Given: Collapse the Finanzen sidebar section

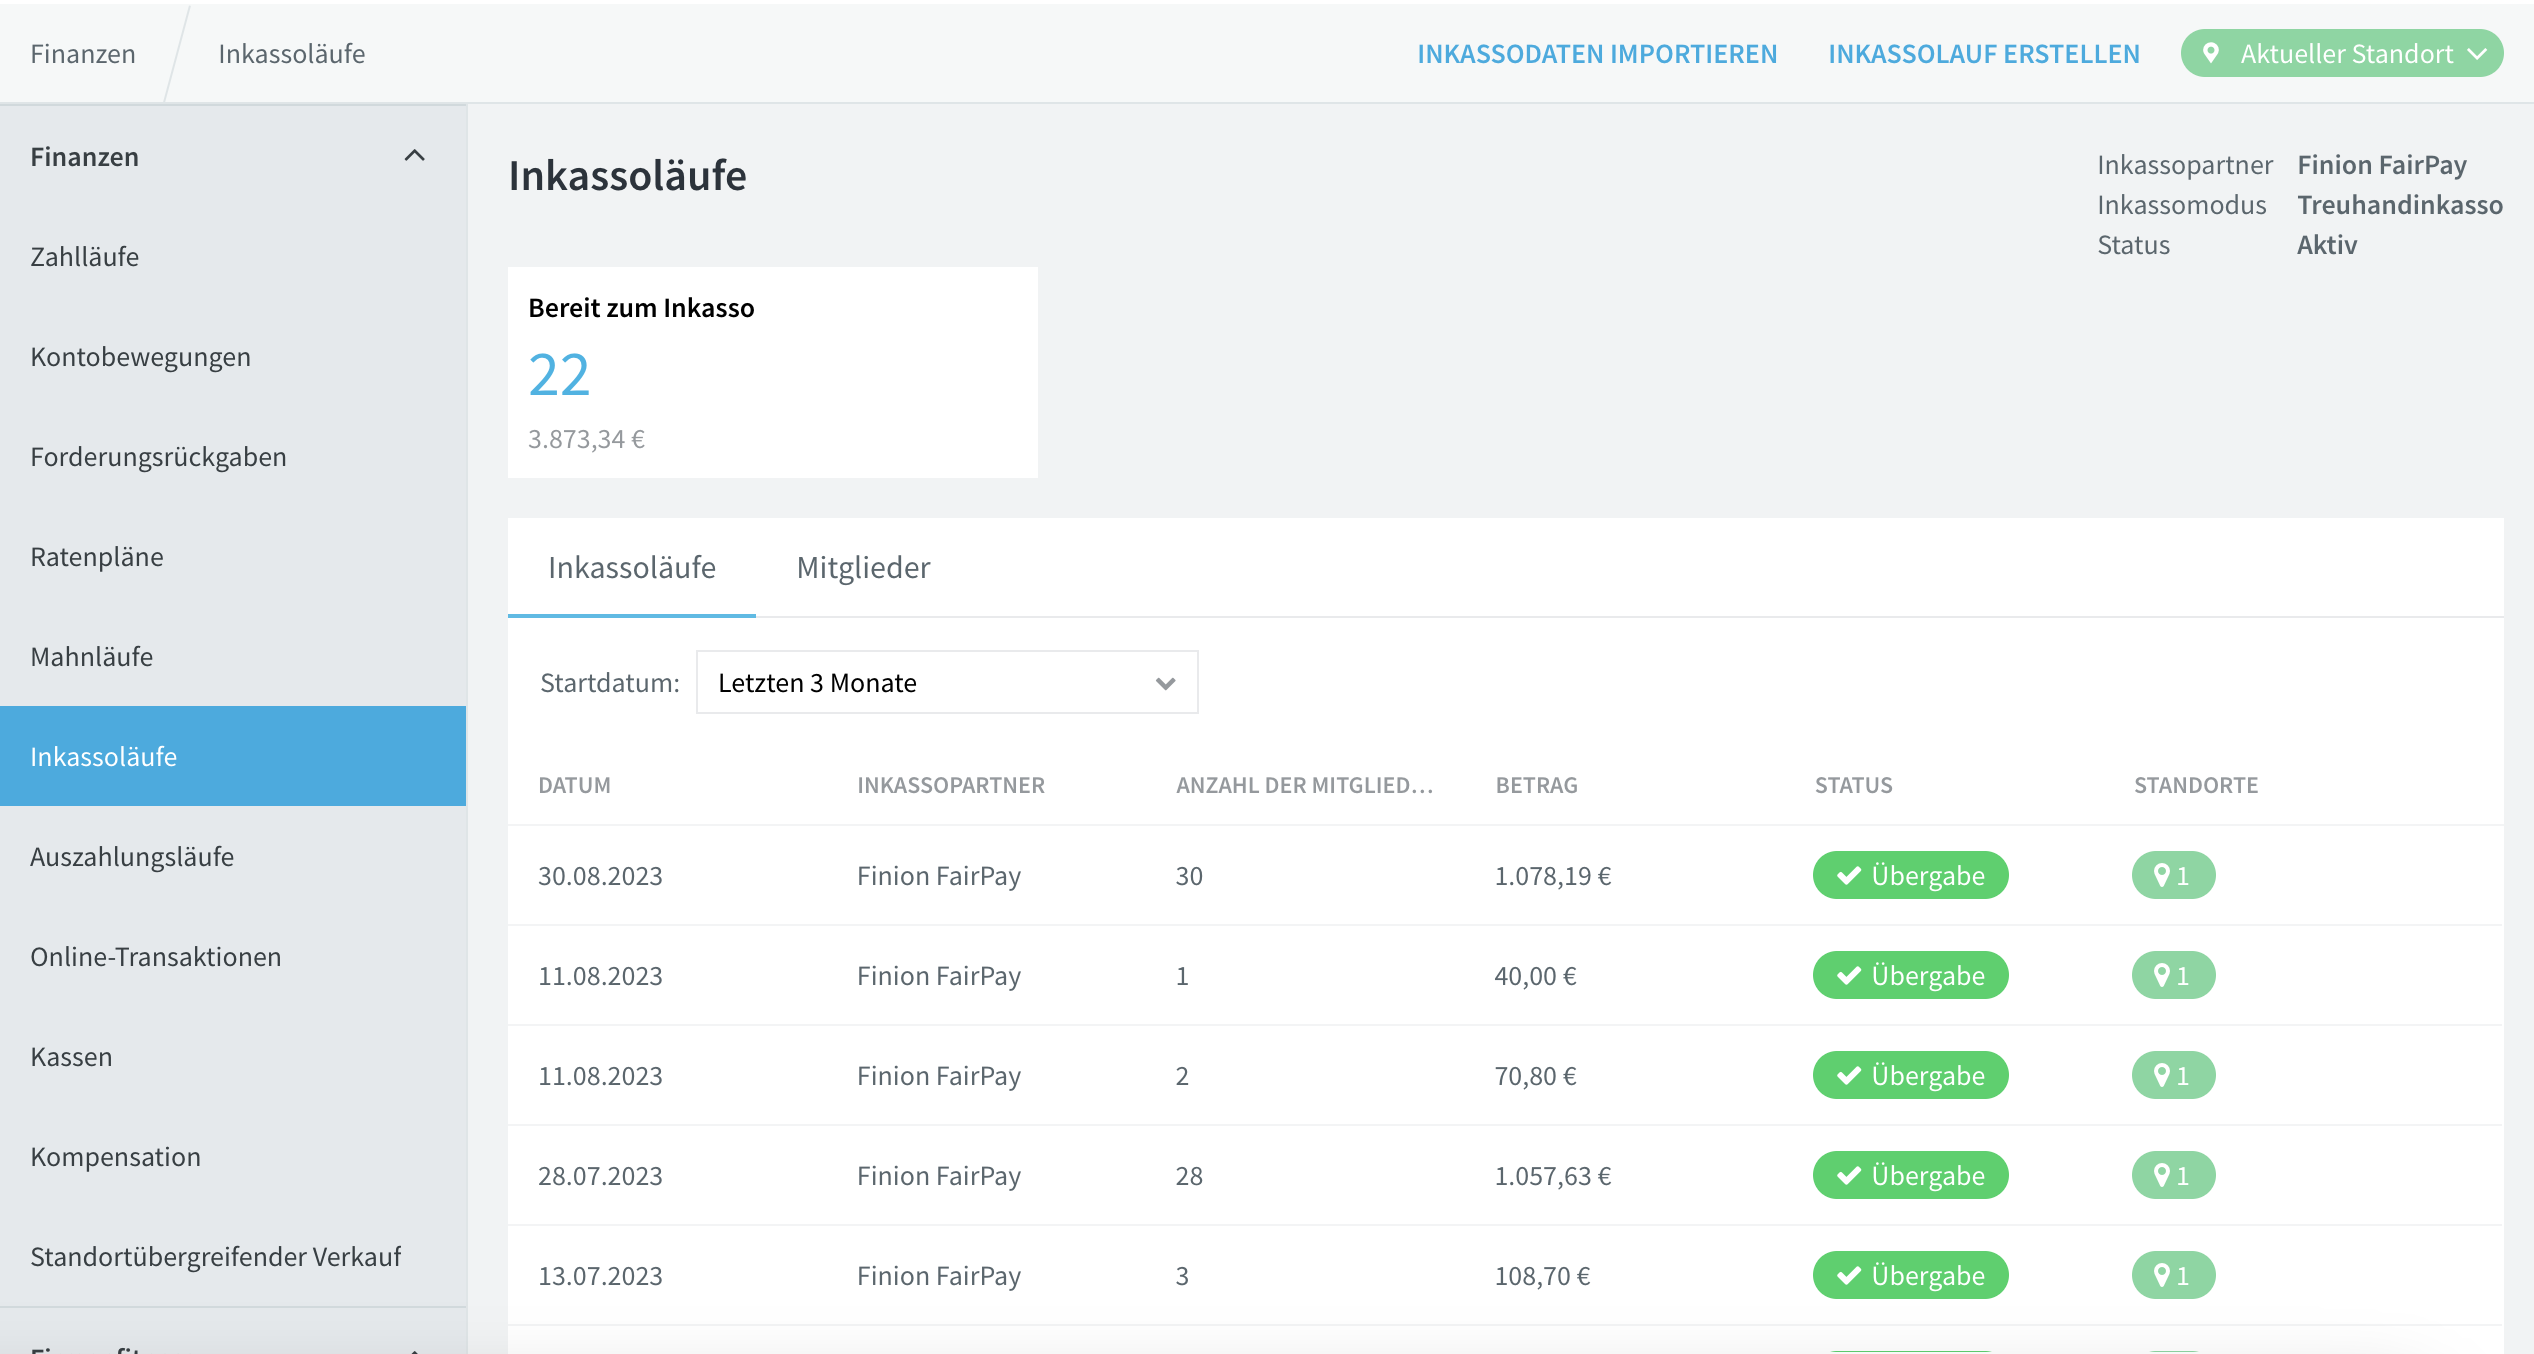Looking at the screenshot, I should (414, 156).
